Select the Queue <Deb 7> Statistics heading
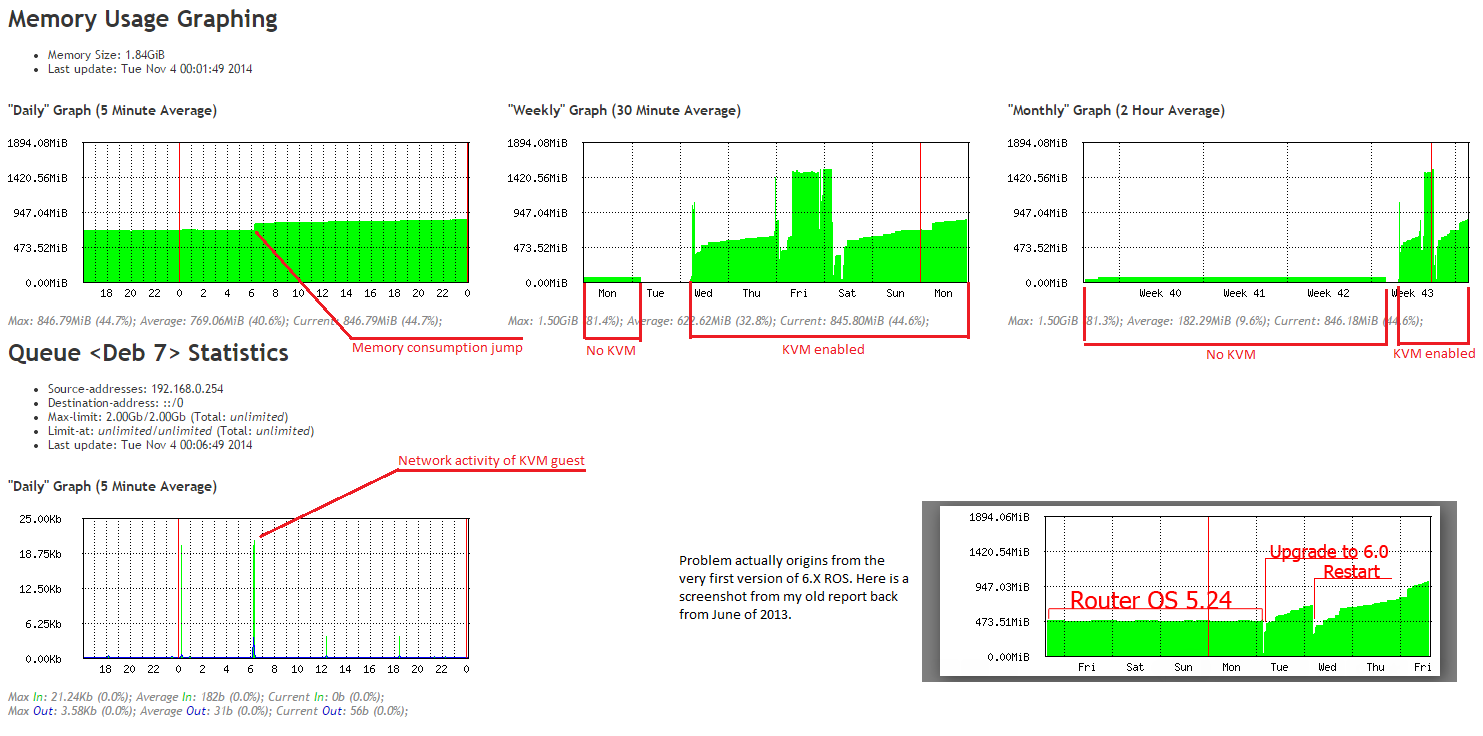The height and width of the screenshot is (736, 1483). click(x=148, y=352)
